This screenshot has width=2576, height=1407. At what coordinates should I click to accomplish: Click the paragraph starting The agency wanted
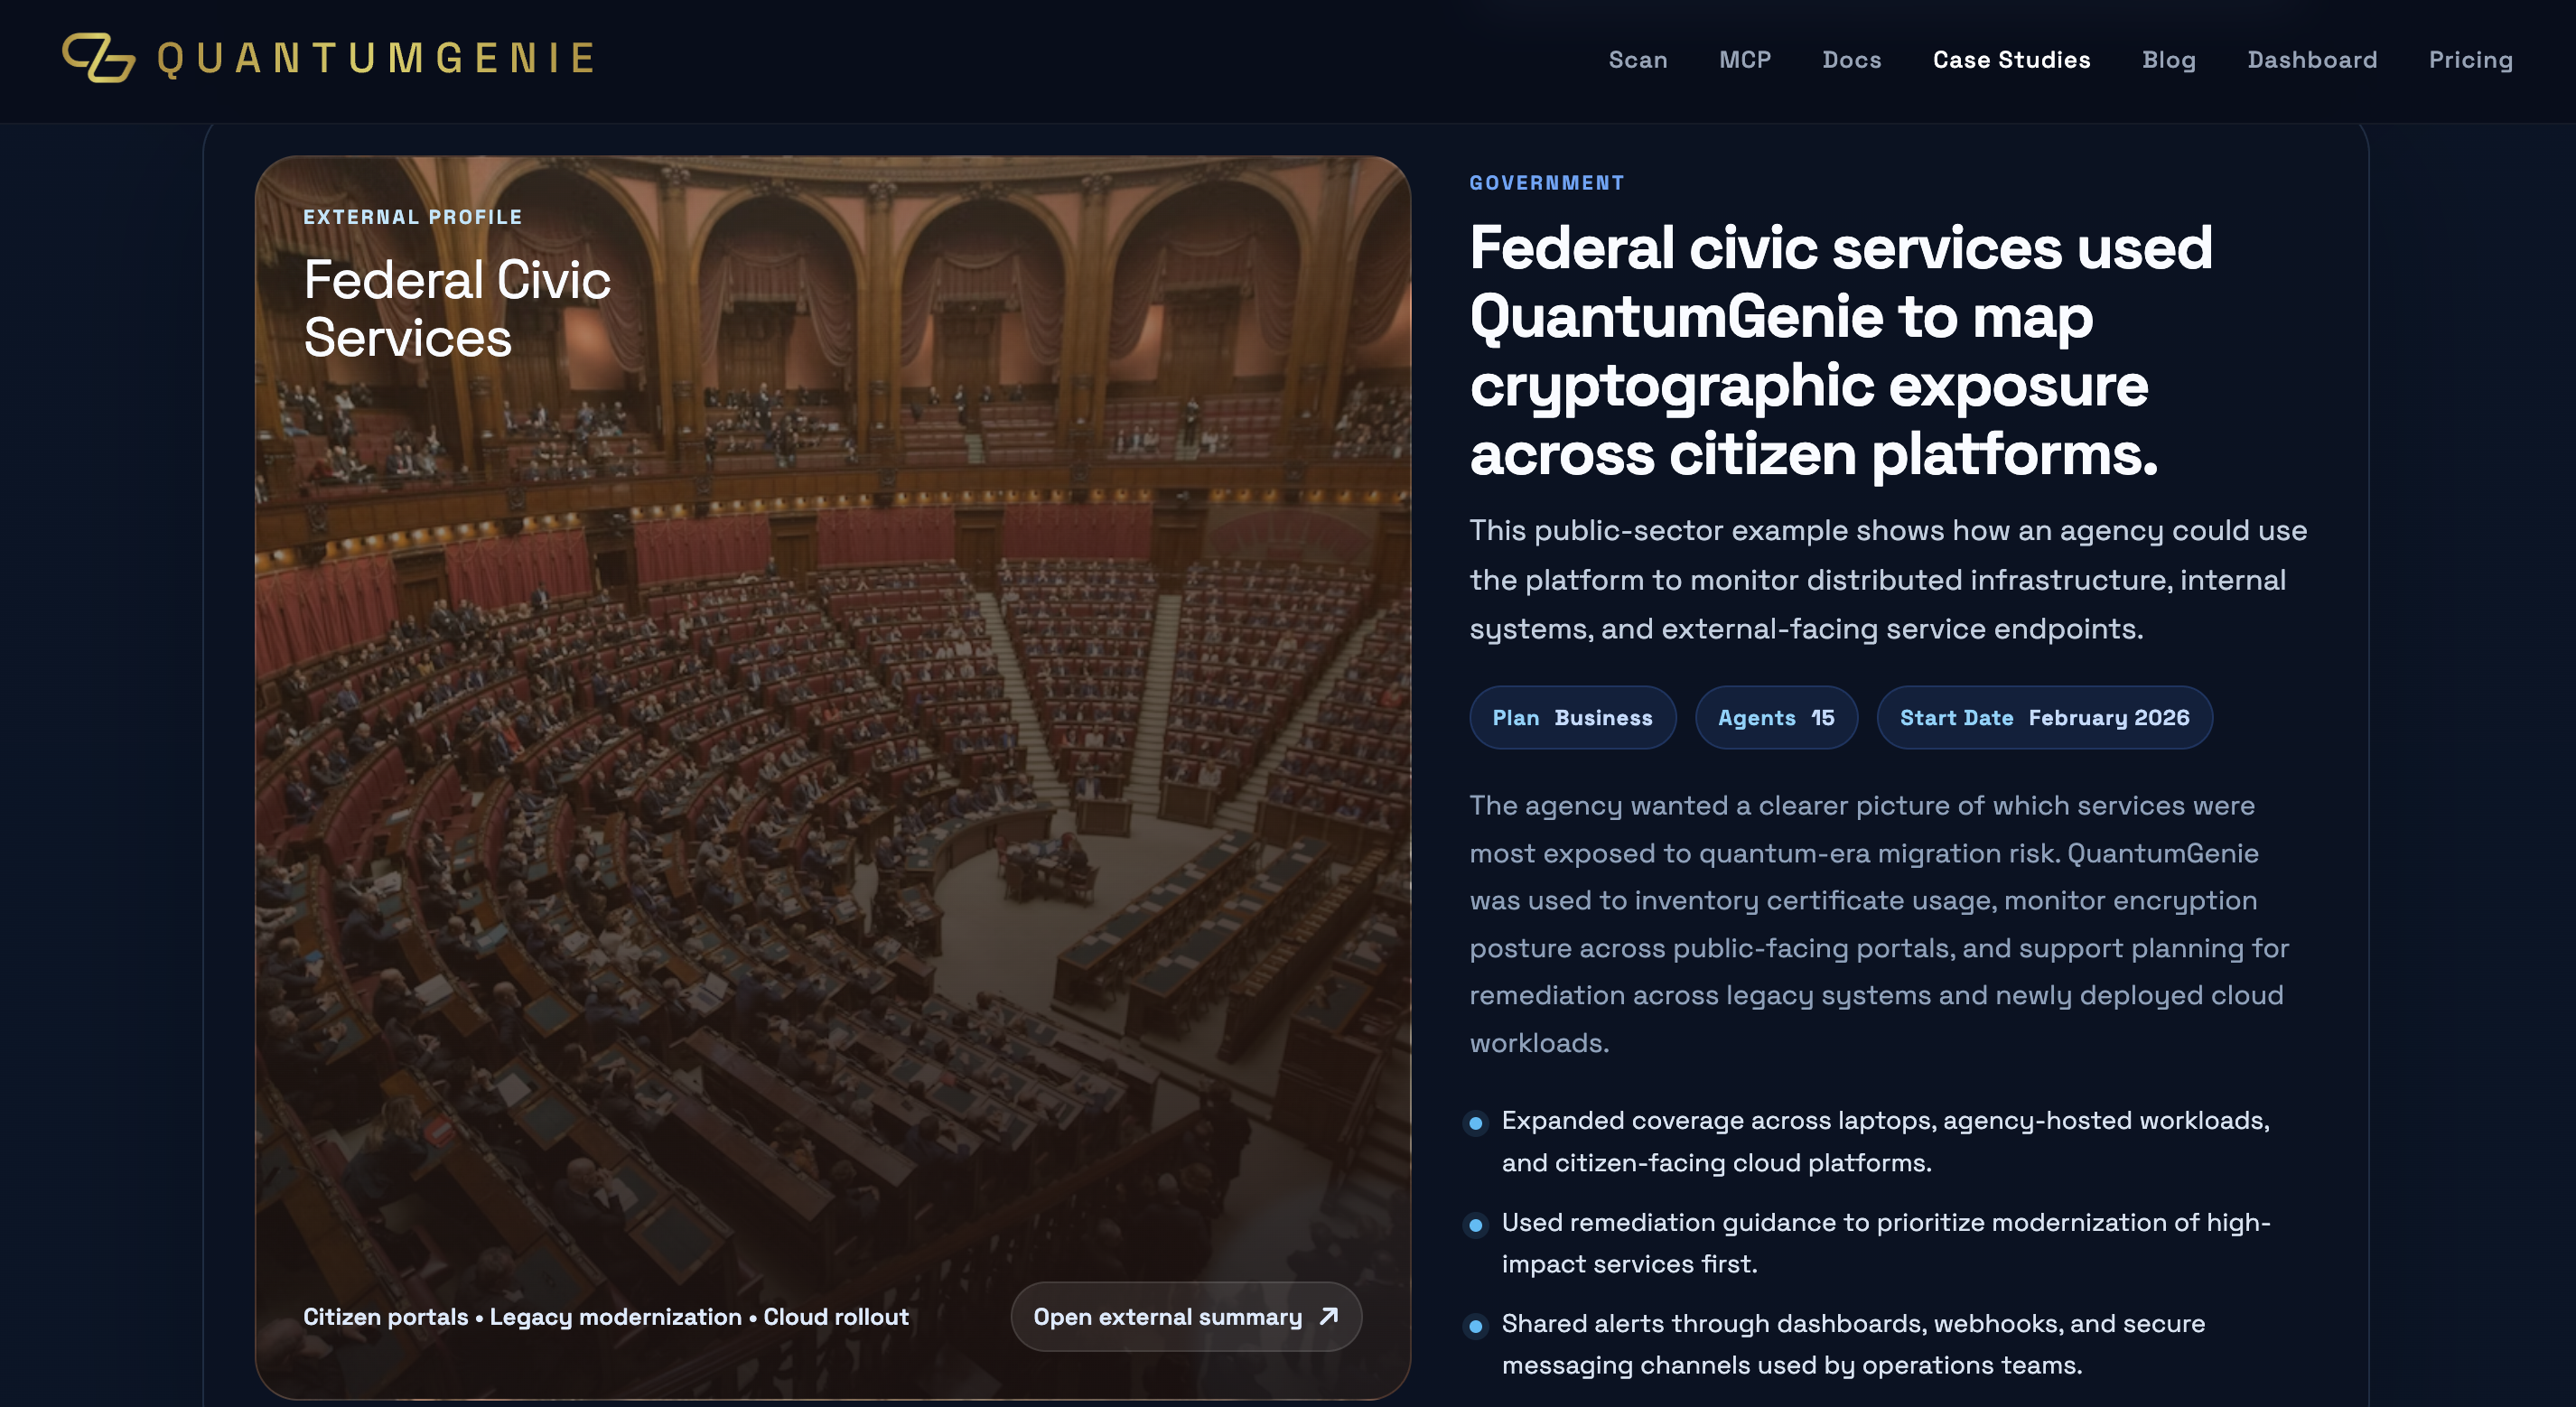(1879, 923)
